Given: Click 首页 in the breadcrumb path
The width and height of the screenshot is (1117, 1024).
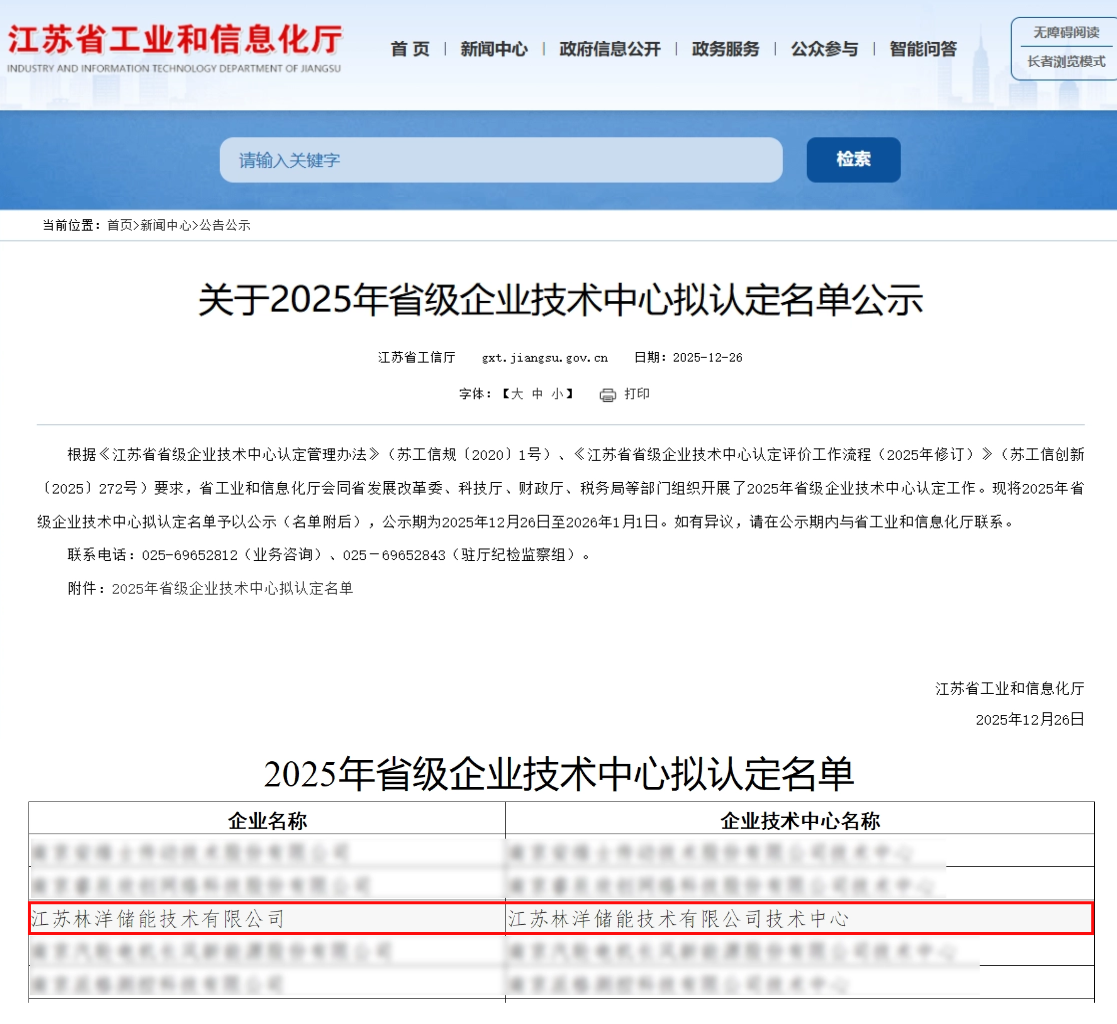Looking at the screenshot, I should 120,226.
